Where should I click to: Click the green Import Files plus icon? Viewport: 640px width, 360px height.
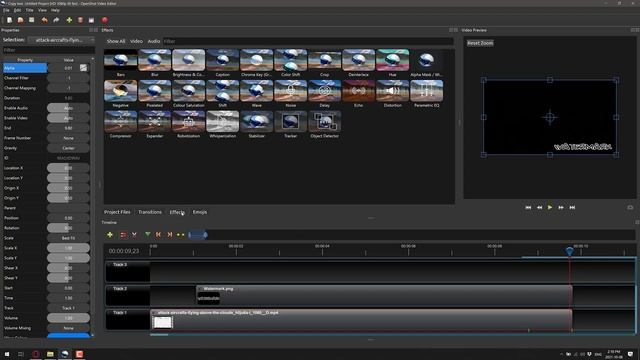tap(69, 20)
